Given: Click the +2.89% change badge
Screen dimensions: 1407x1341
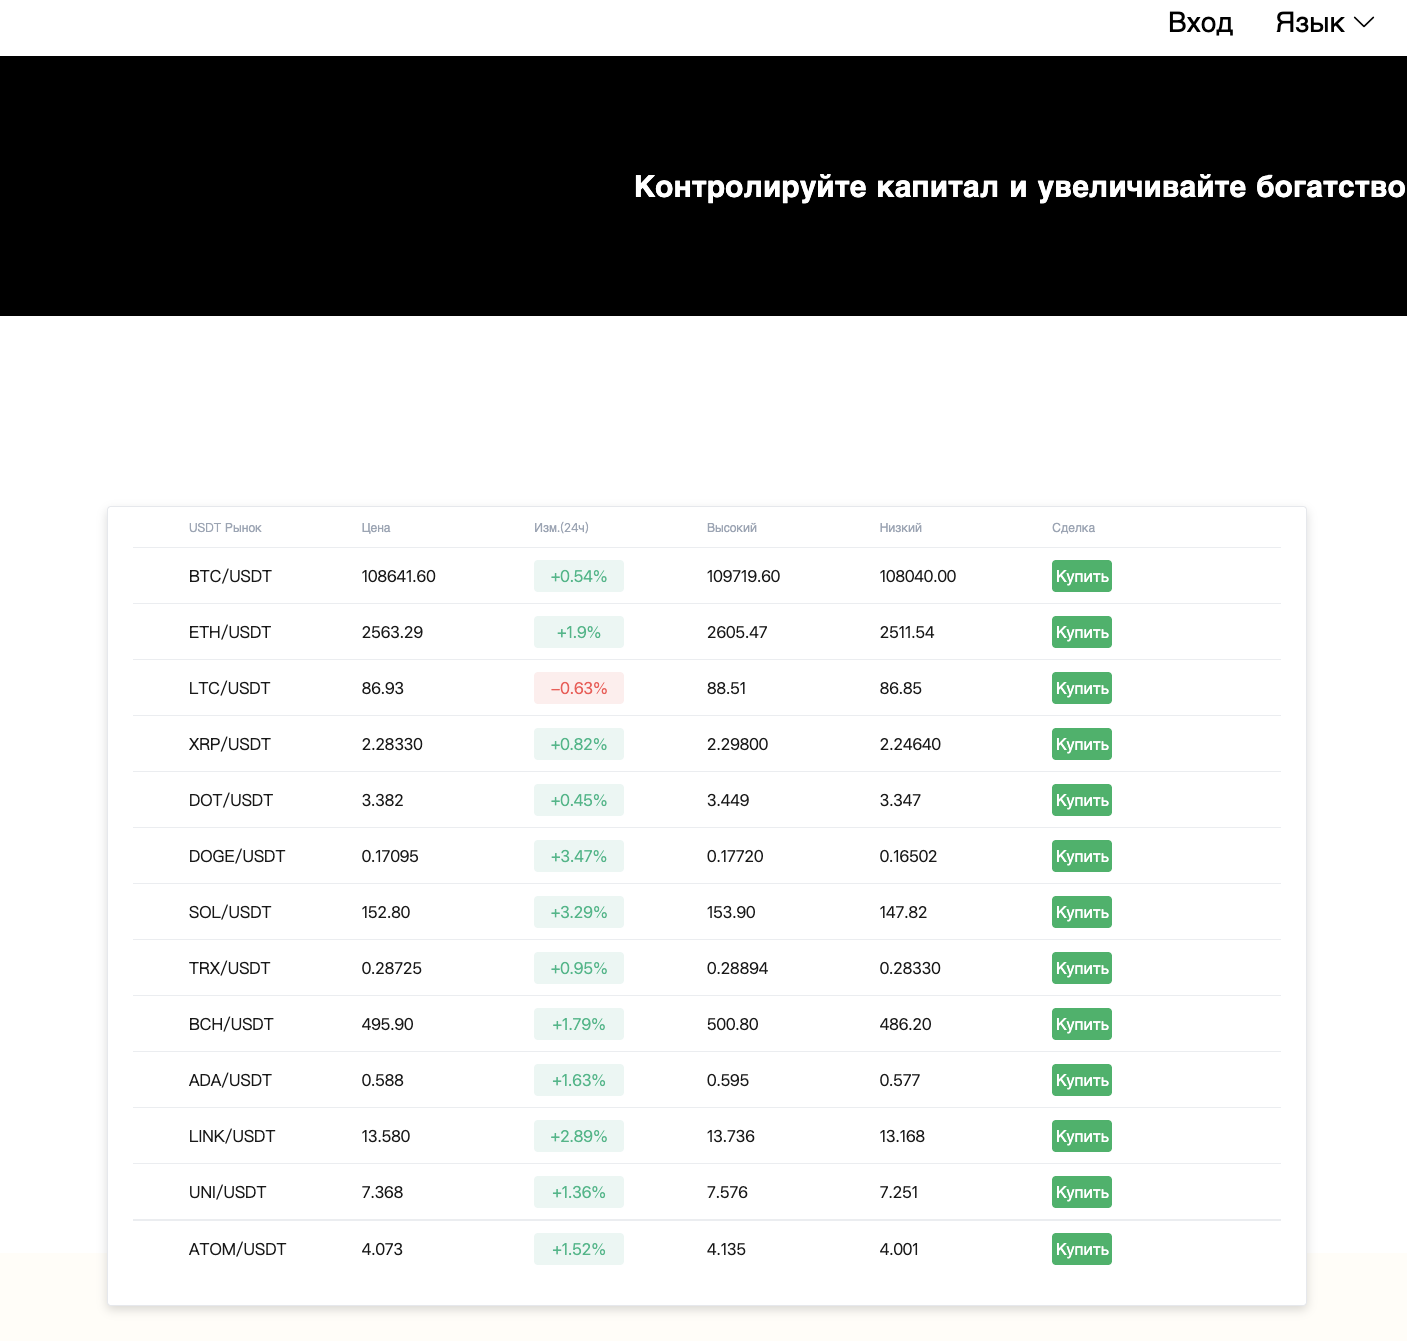Looking at the screenshot, I should [x=579, y=1136].
